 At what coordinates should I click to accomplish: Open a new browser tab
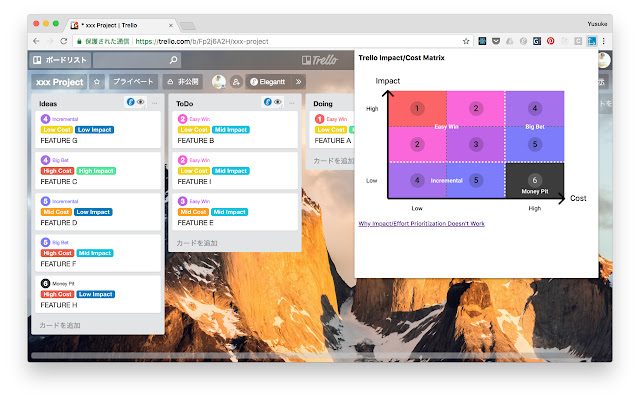point(188,26)
